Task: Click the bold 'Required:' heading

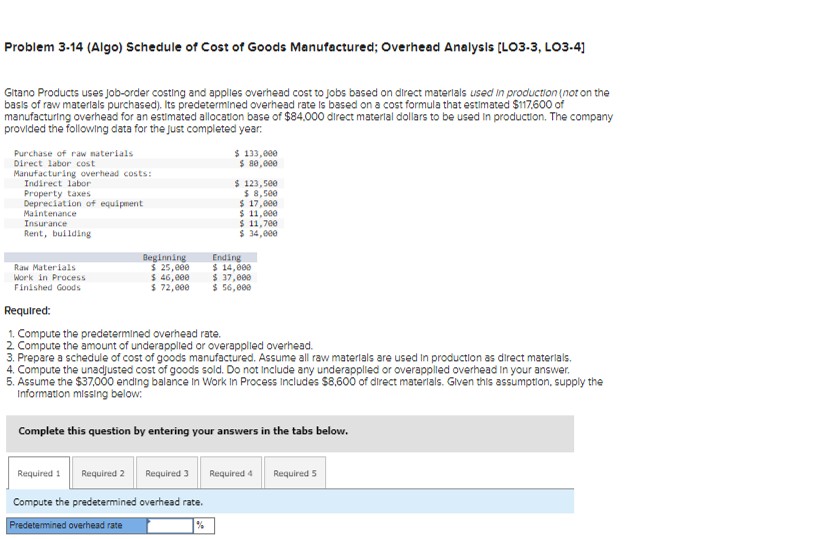Action: [x=27, y=311]
